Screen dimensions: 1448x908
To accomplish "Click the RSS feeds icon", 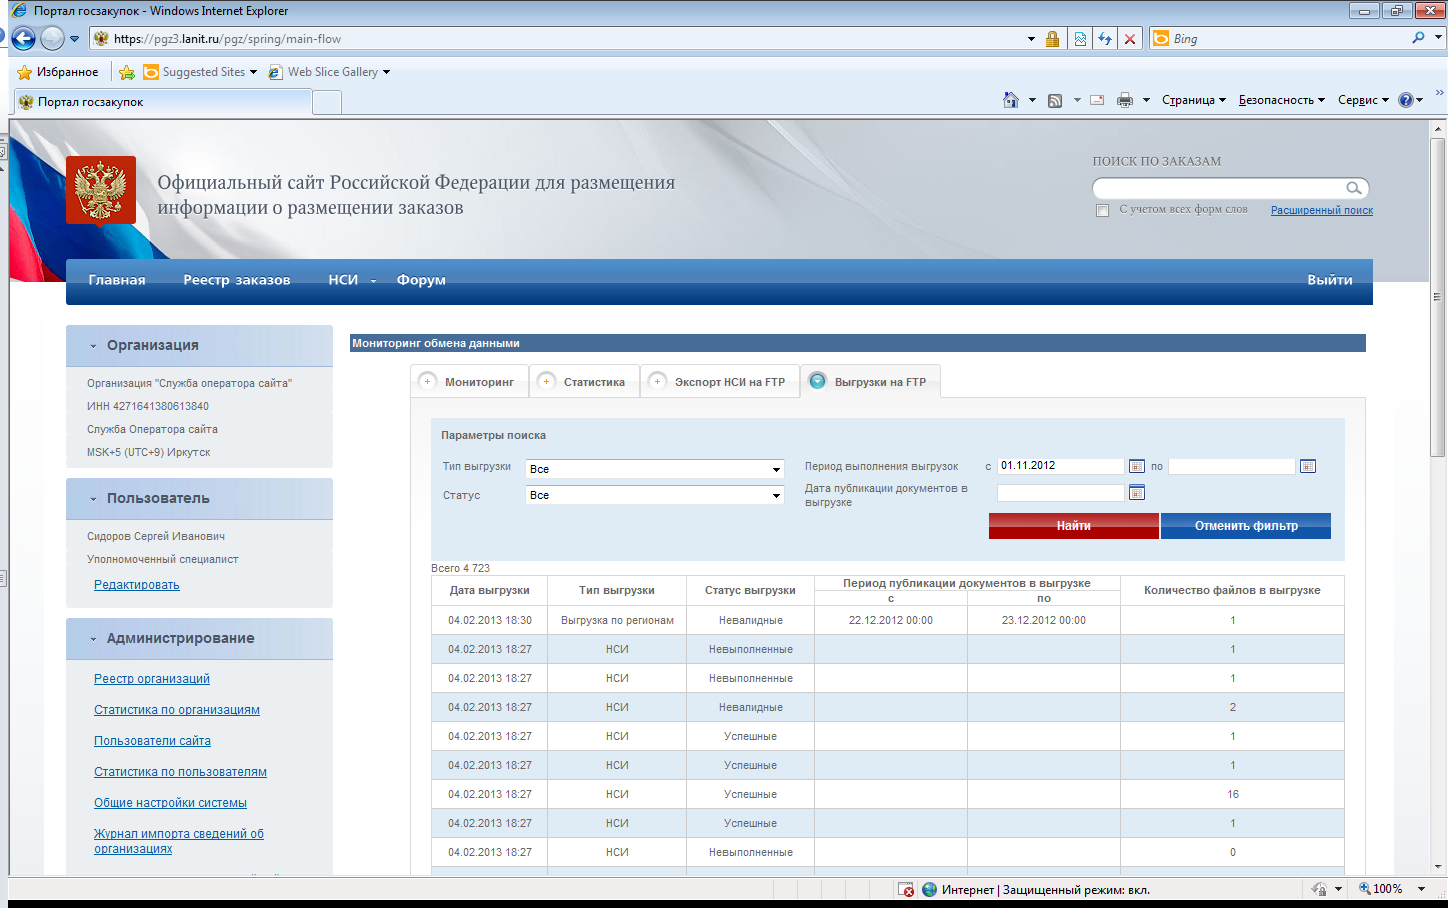I will (x=1055, y=100).
